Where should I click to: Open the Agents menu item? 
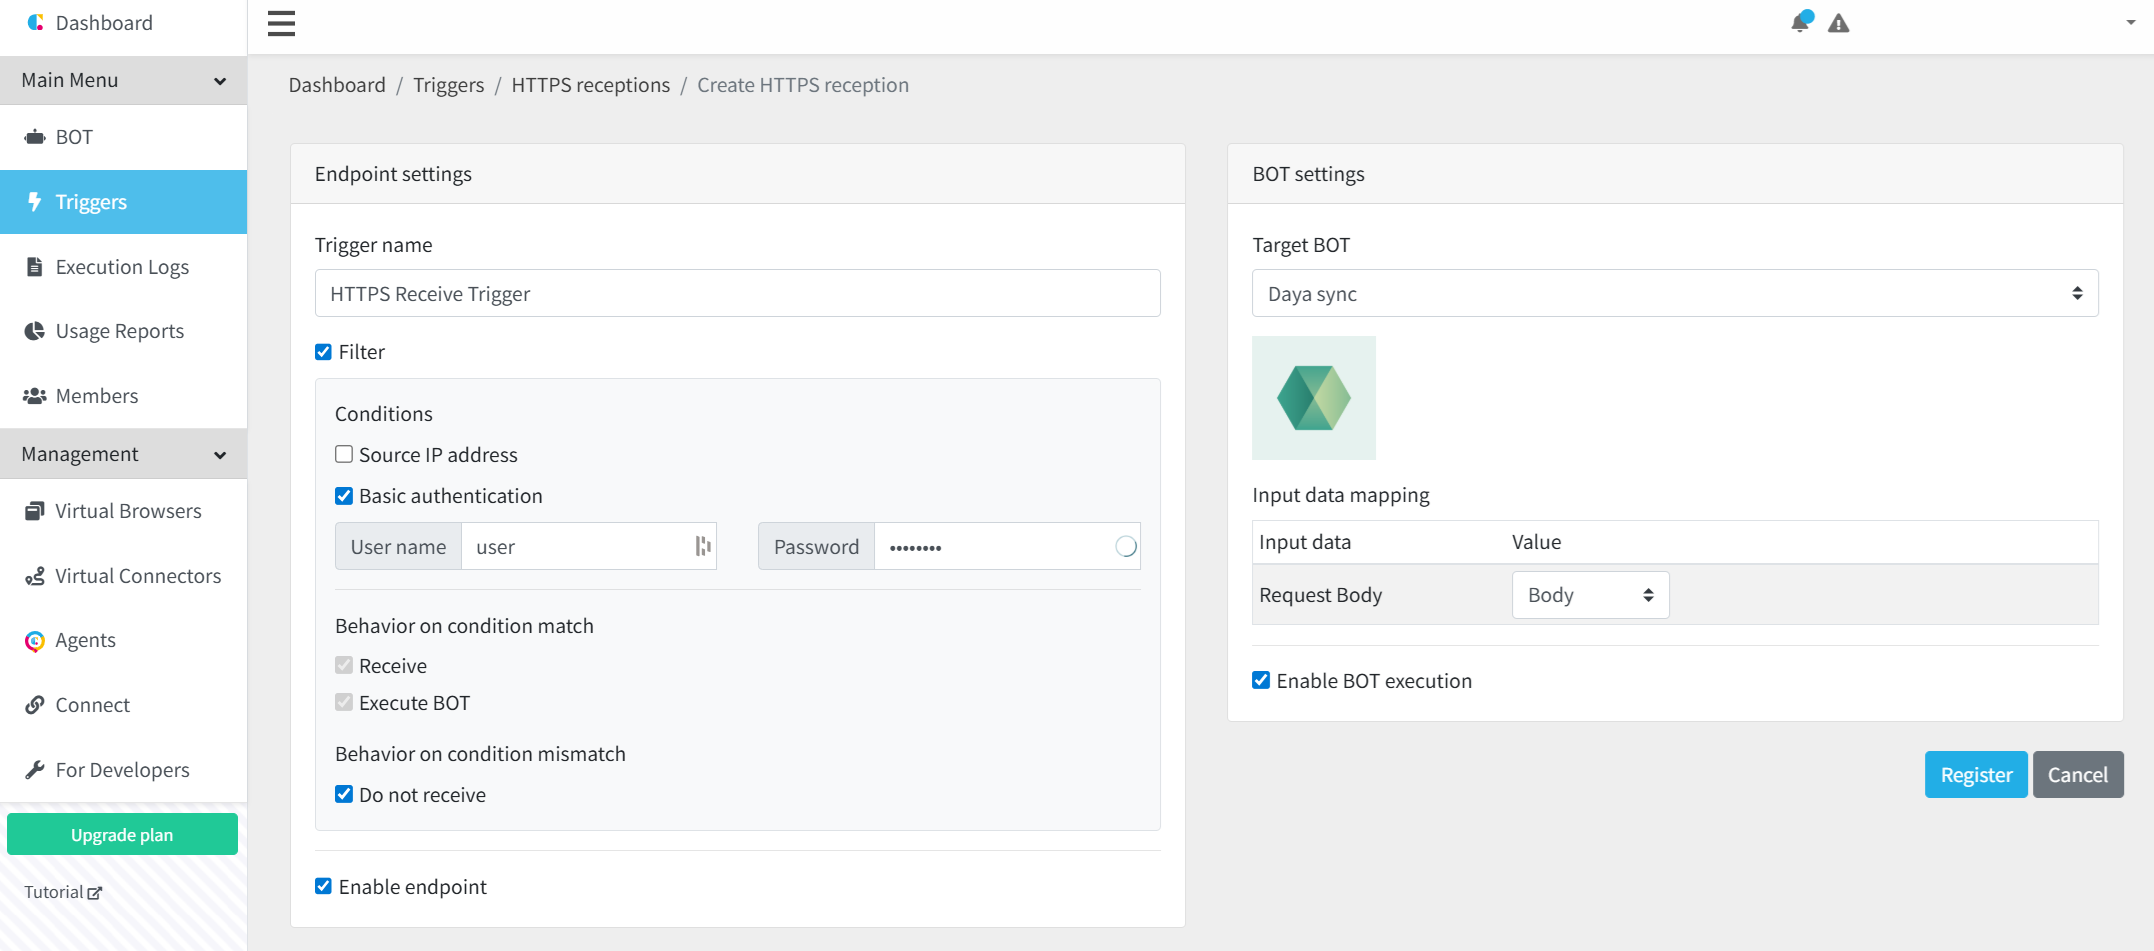123,640
